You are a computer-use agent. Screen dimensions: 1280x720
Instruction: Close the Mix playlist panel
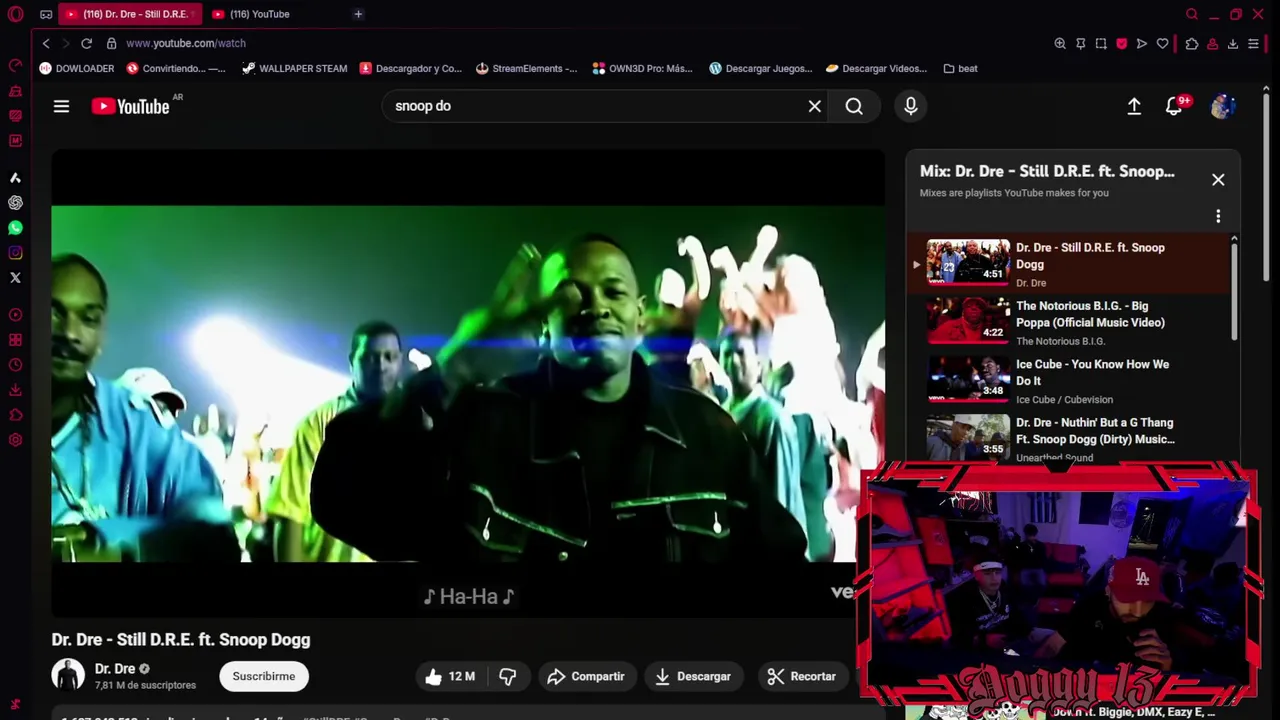[1218, 179]
